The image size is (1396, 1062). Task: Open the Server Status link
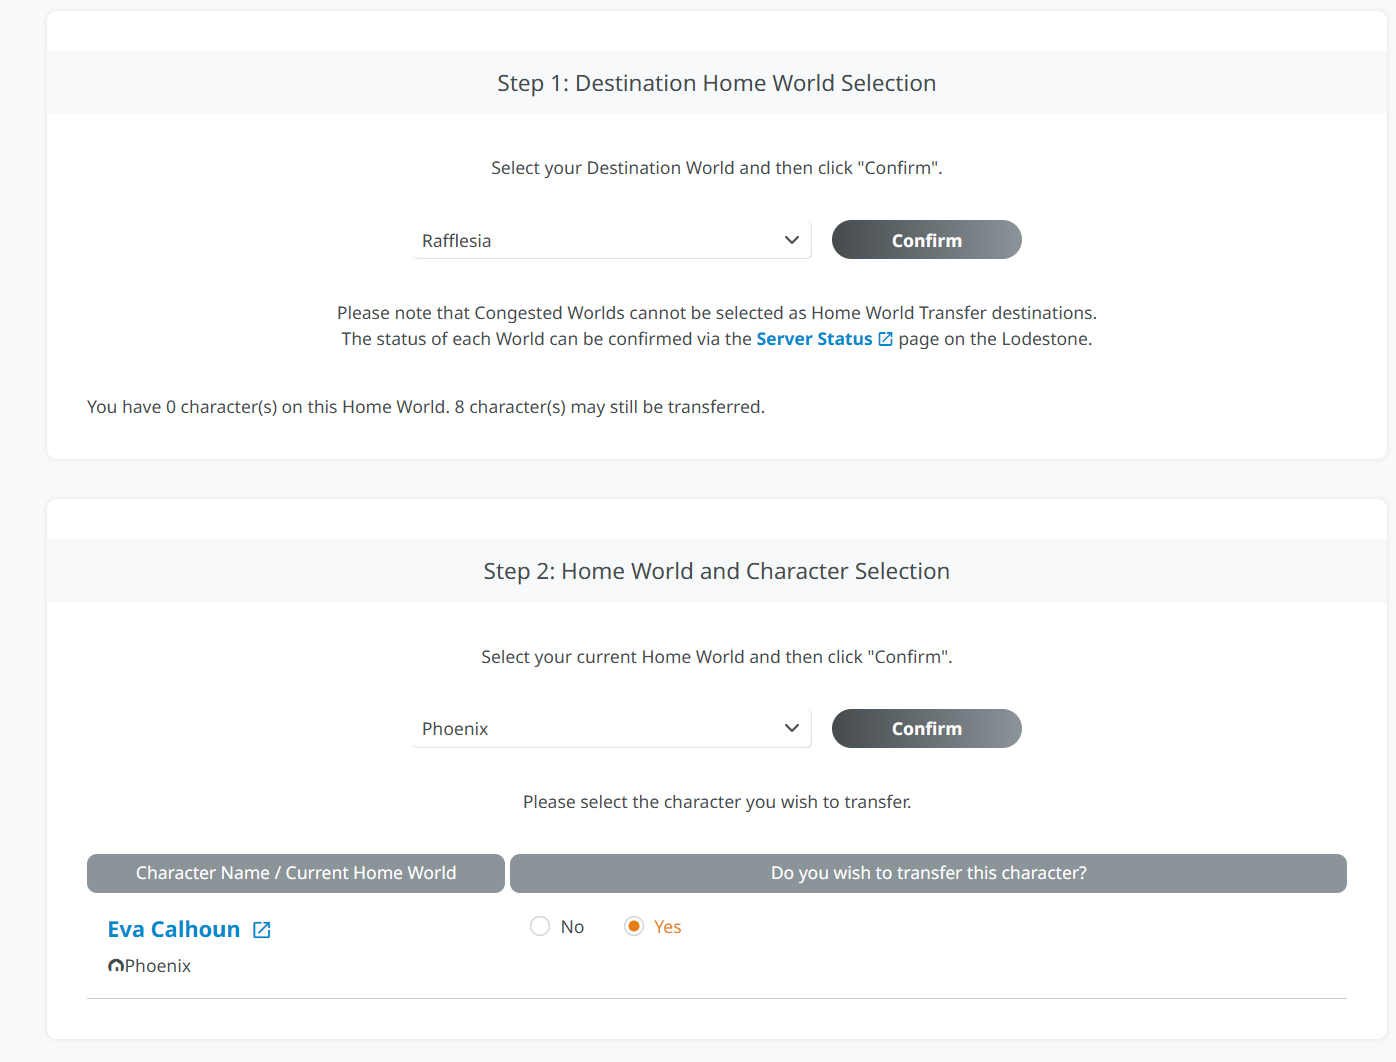coord(814,339)
